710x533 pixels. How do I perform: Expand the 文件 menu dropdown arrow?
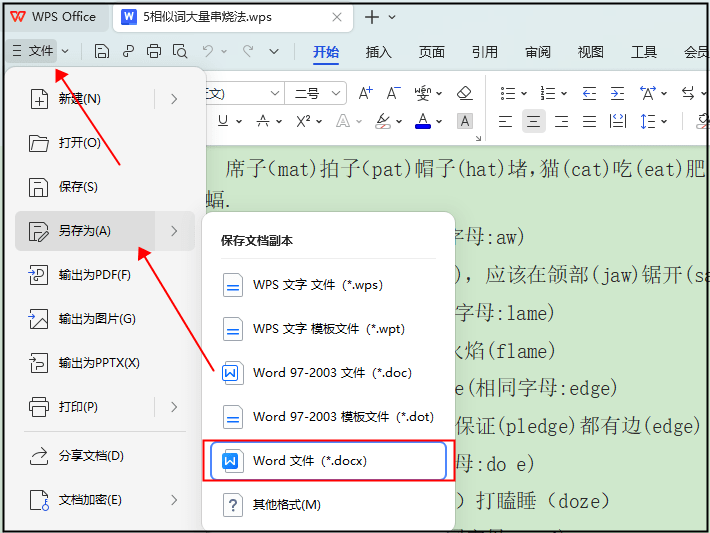[65, 51]
